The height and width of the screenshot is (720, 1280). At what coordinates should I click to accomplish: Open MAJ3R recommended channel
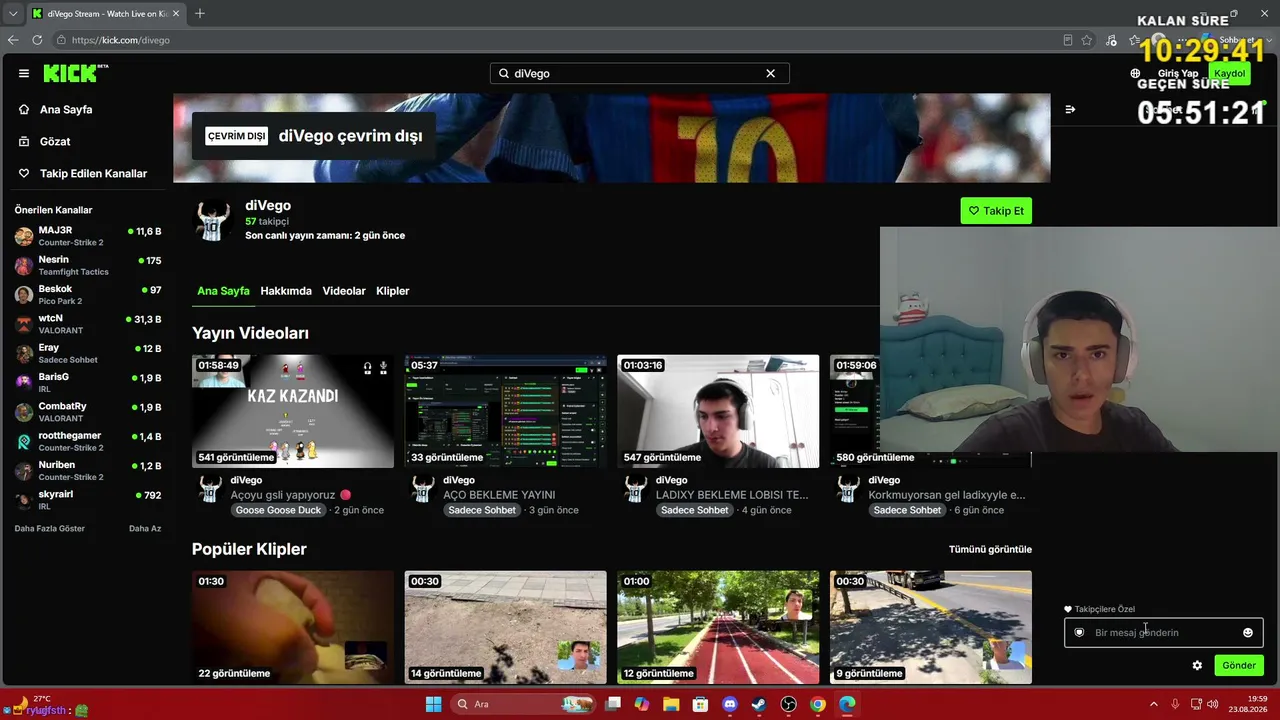88,236
